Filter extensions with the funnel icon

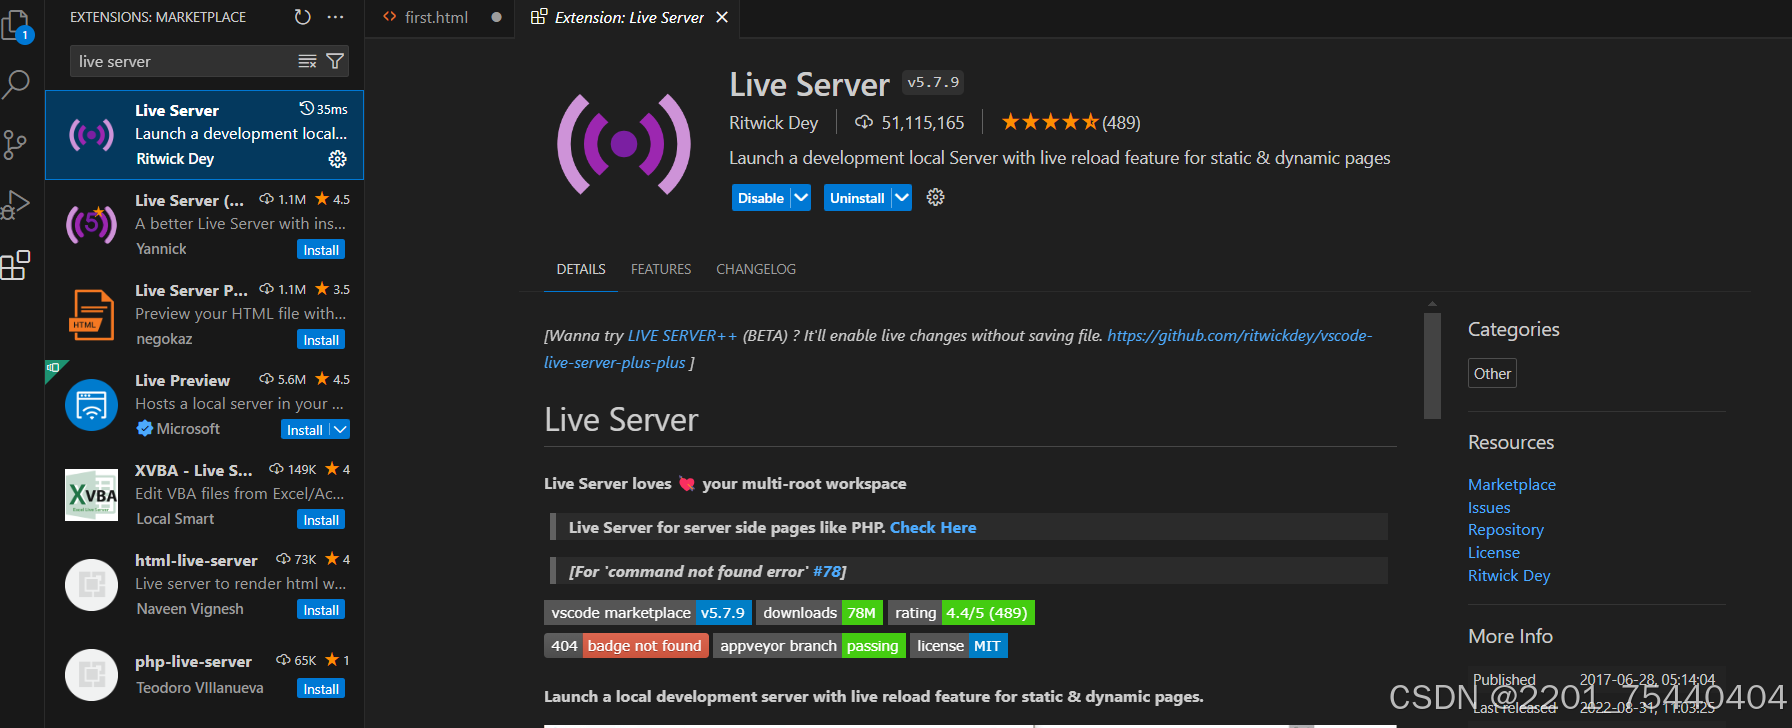335,61
